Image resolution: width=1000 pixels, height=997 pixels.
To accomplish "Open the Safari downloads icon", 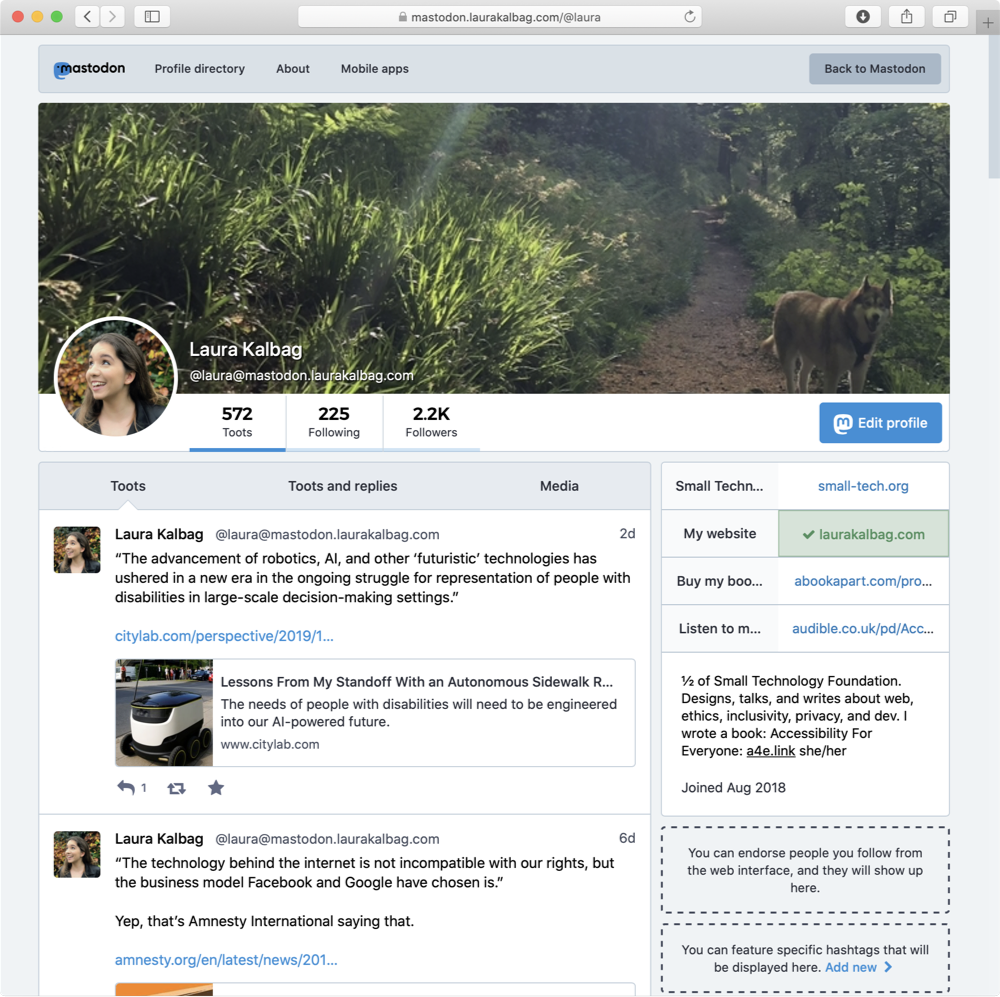I will 863,17.
